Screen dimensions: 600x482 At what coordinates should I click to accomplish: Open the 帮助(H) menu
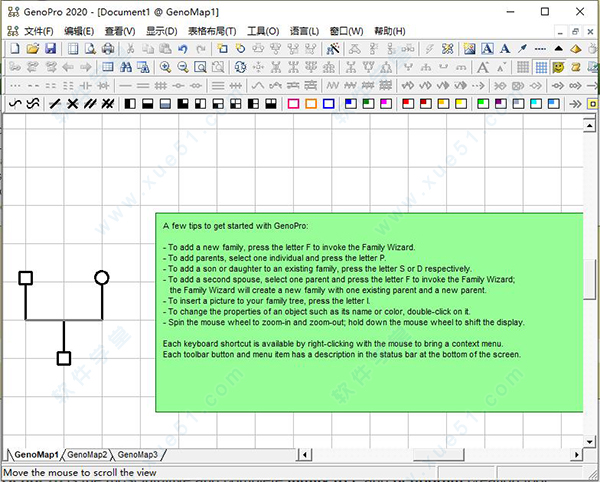(390, 31)
